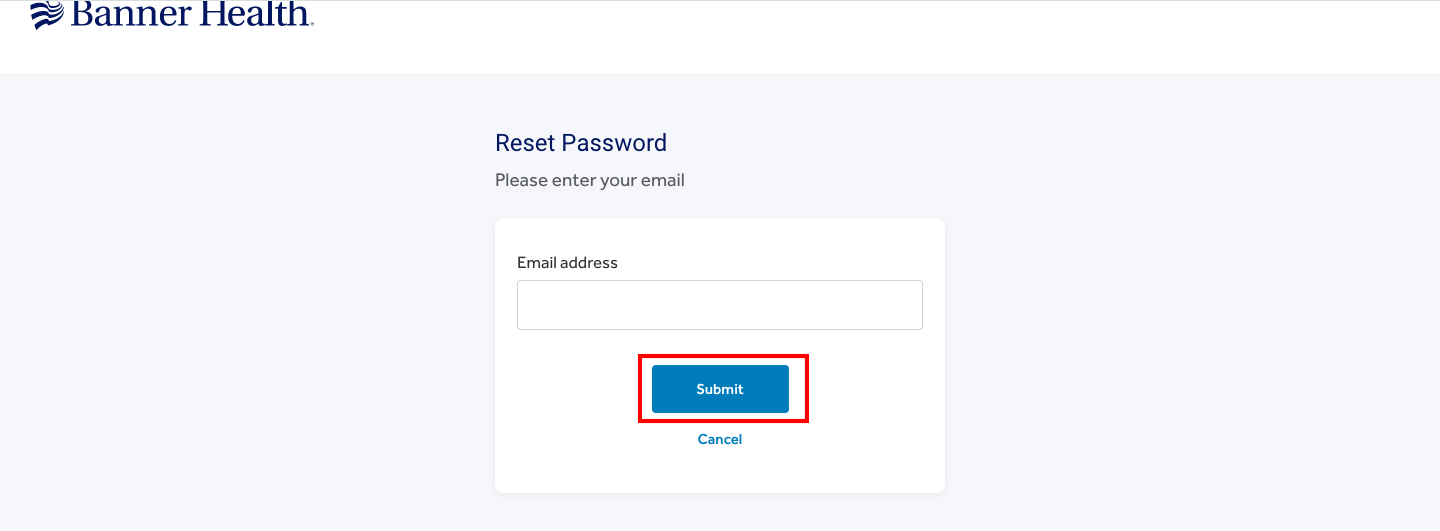
Task: Click the 'Please enter your email' text
Action: (x=590, y=181)
